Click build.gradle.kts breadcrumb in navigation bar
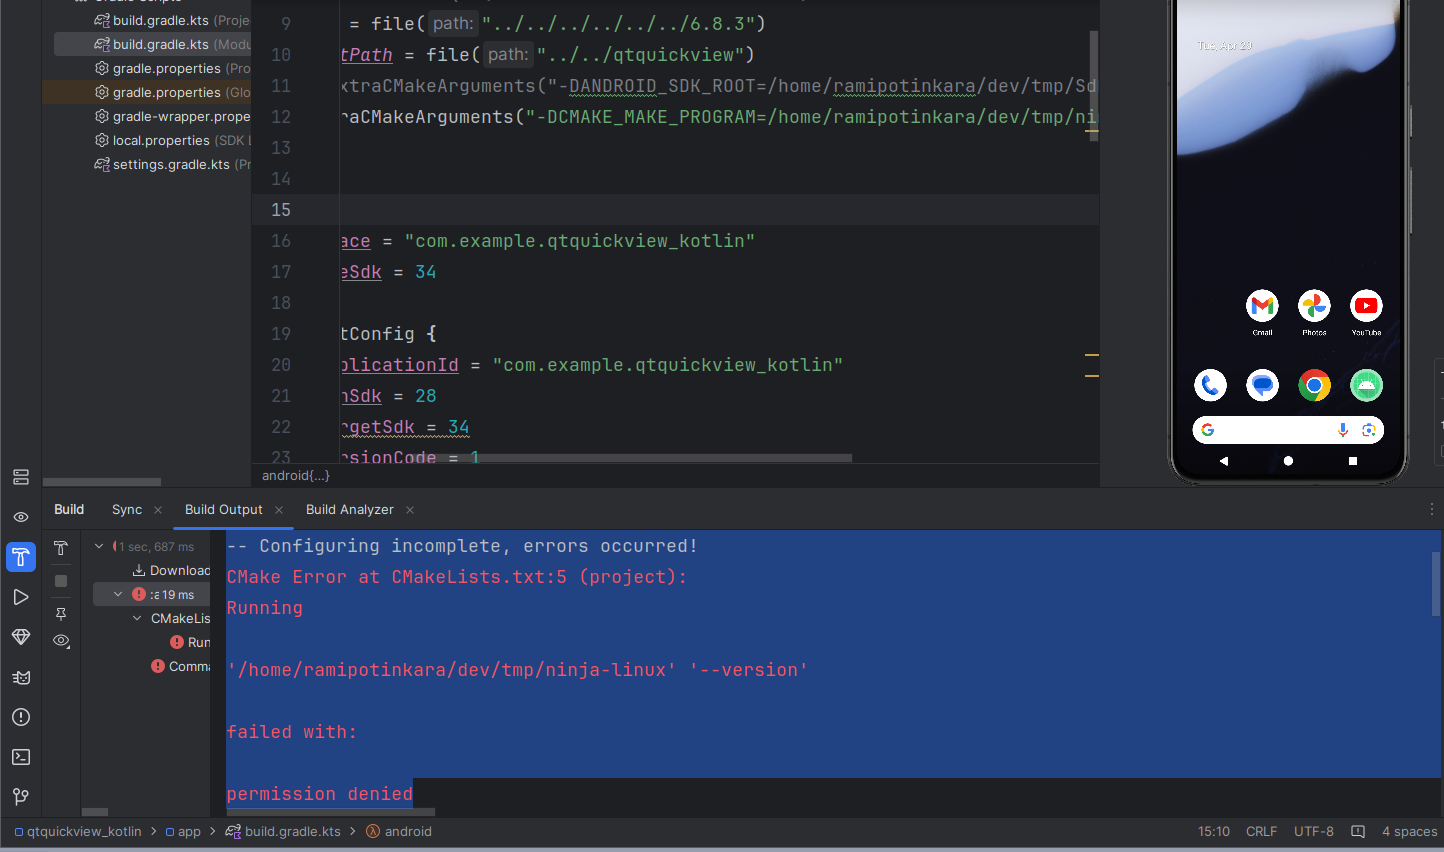Screen dimensions: 1444x852 284,832
